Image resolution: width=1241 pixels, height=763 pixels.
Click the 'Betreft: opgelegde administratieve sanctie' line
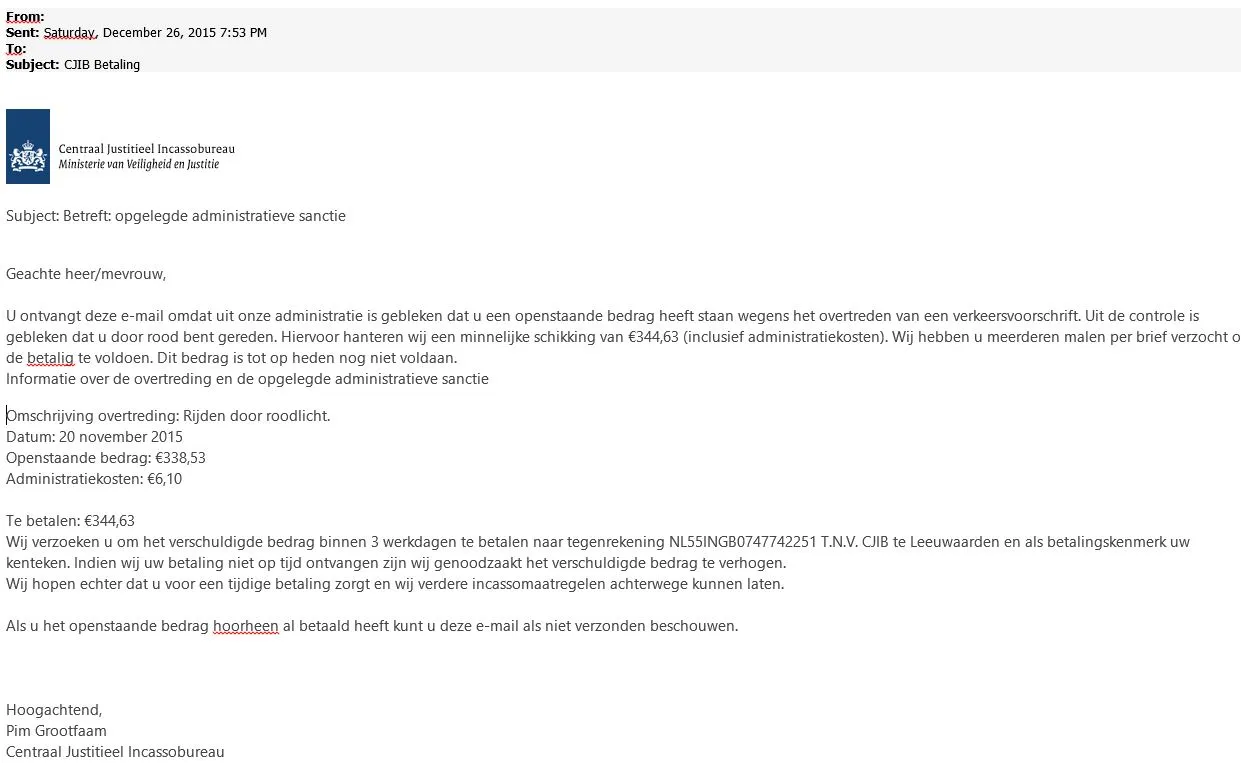204,215
